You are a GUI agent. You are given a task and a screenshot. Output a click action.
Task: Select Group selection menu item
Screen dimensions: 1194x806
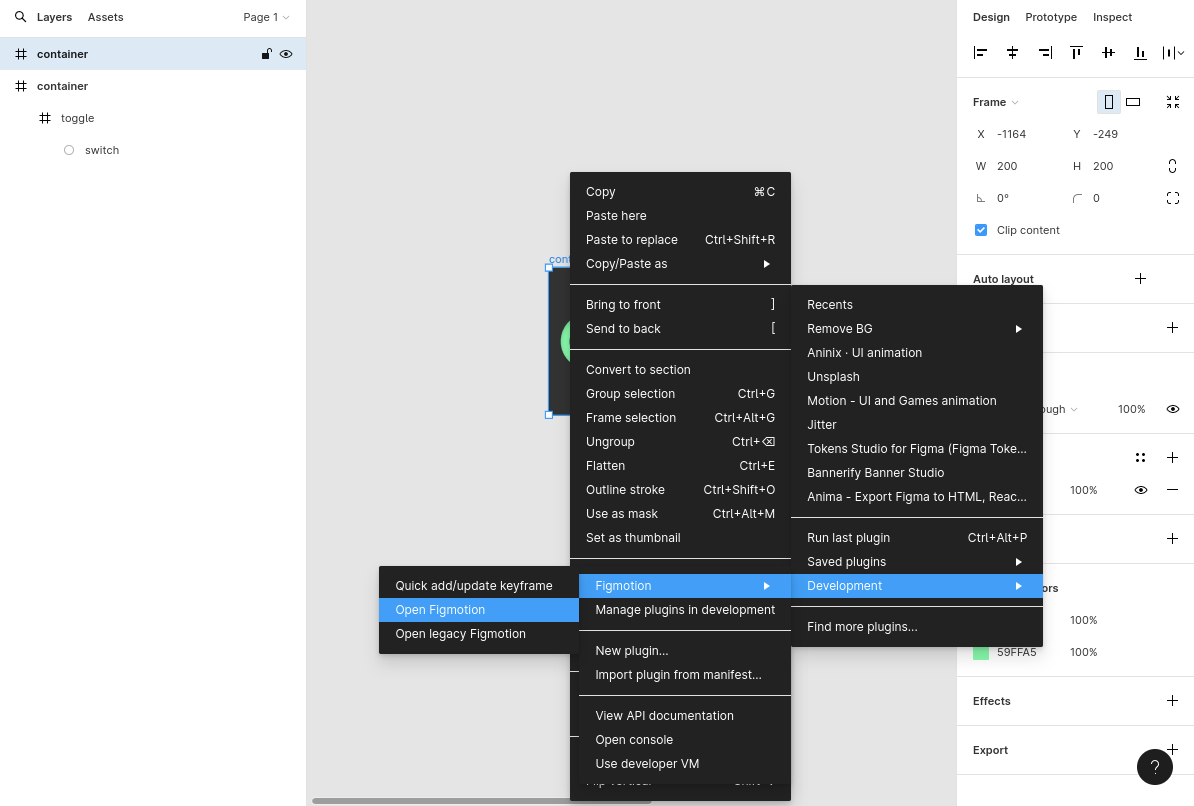680,394
